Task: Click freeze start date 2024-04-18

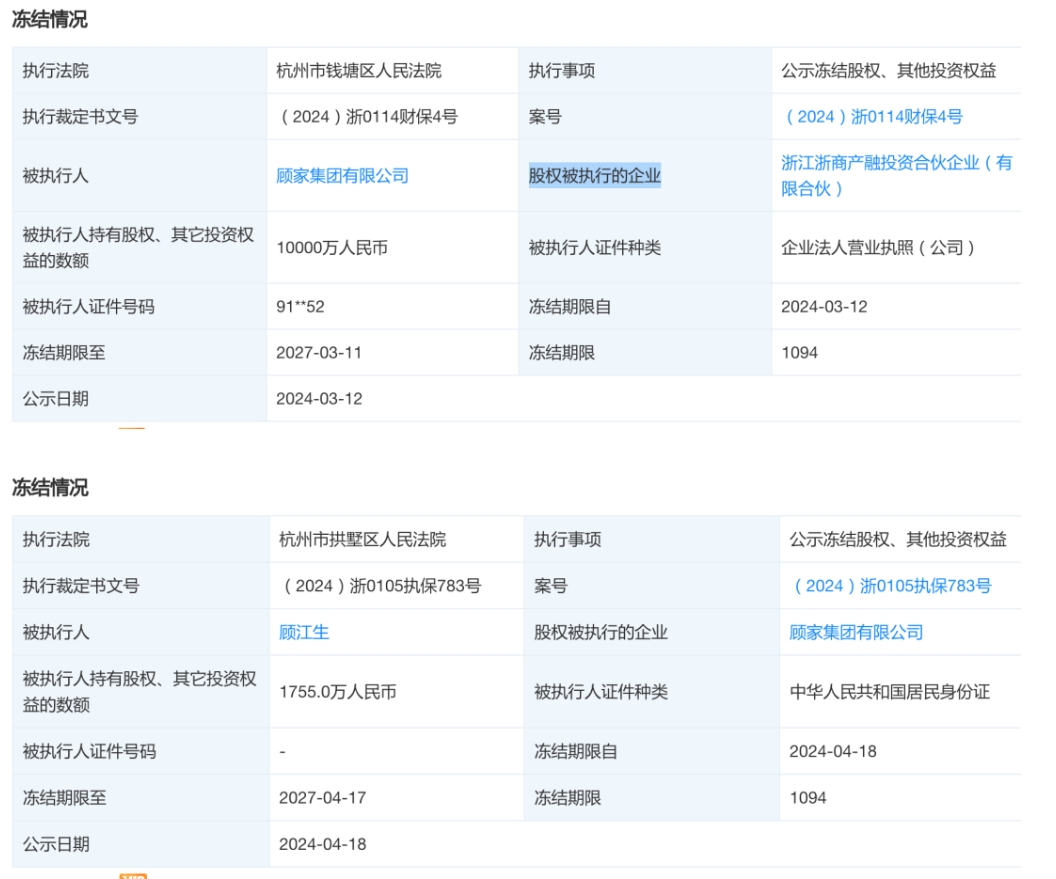Action: click(833, 751)
